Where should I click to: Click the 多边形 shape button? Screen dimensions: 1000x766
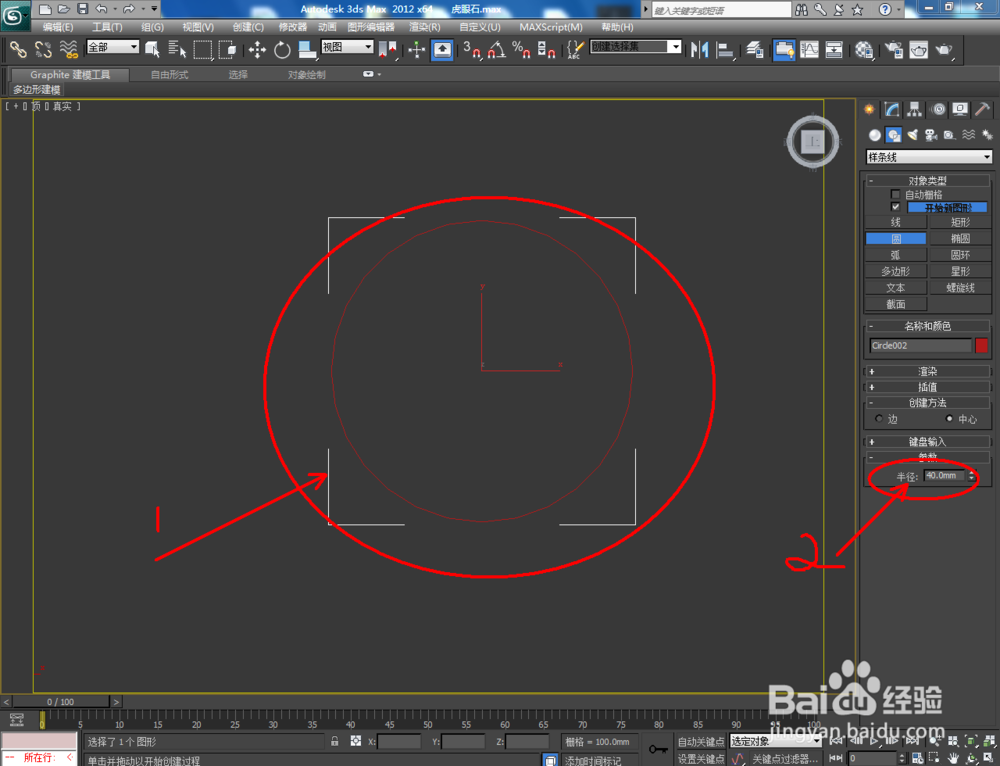(x=895, y=271)
